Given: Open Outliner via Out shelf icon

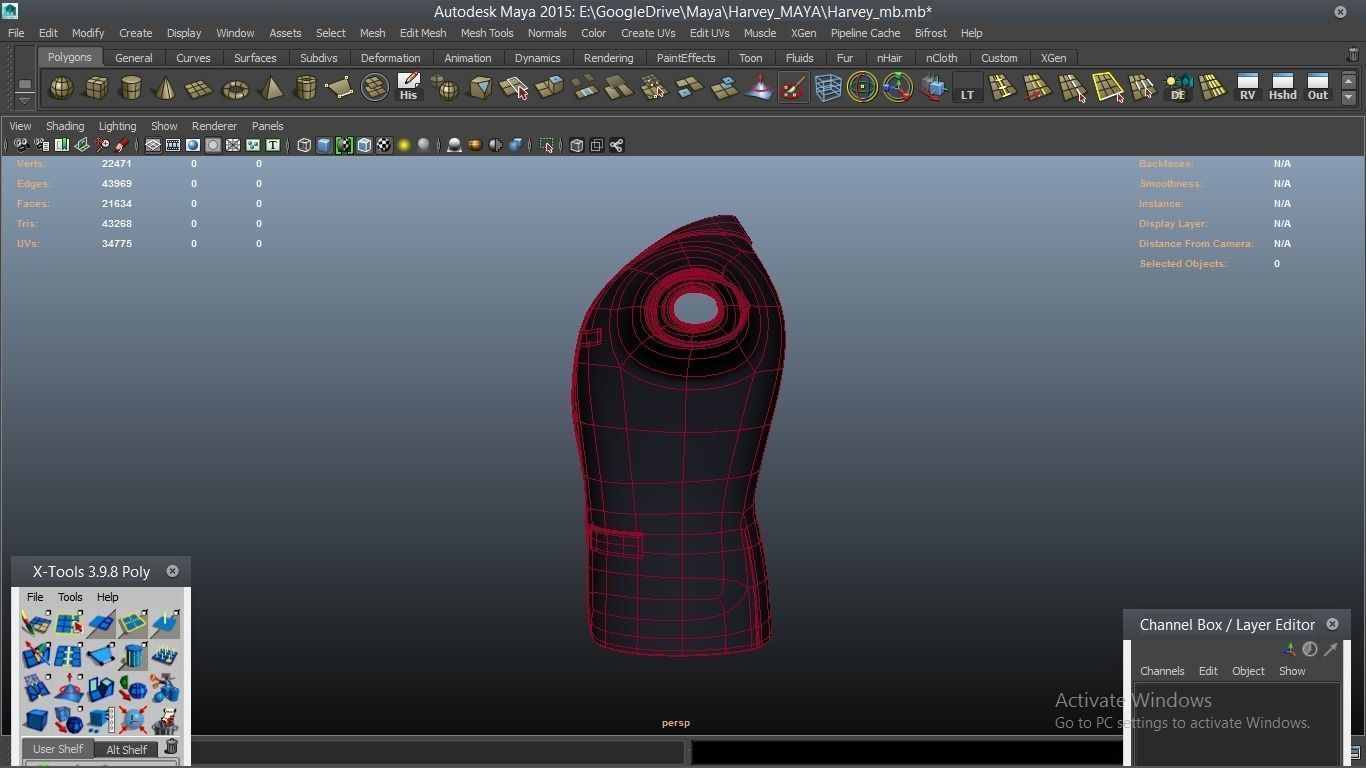Looking at the screenshot, I should (x=1318, y=88).
